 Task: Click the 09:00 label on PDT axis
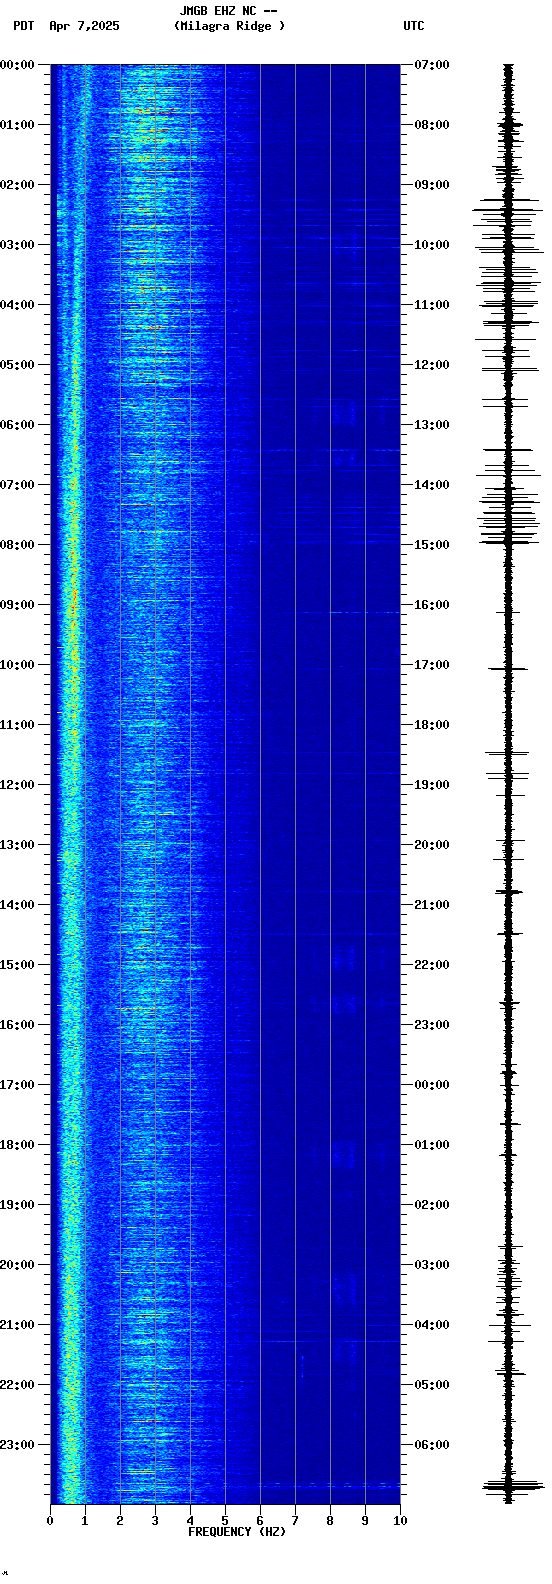[17, 605]
